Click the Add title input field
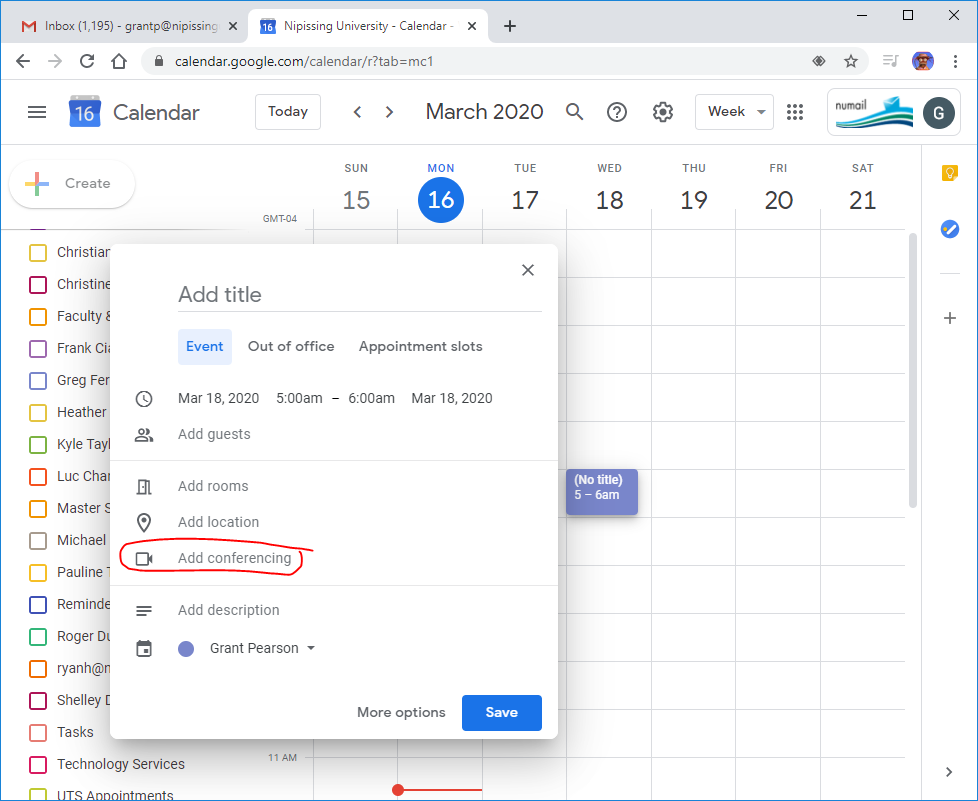Image resolution: width=978 pixels, height=801 pixels. (359, 295)
